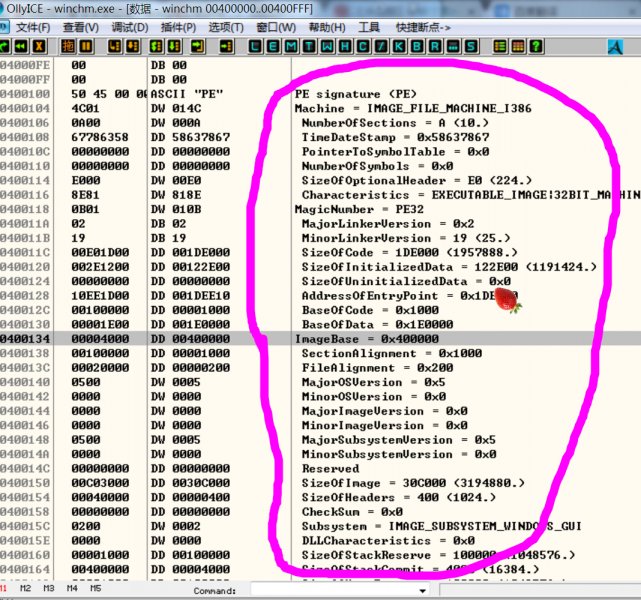
Task: Open the Call stack via the K icon
Action: click(399, 46)
